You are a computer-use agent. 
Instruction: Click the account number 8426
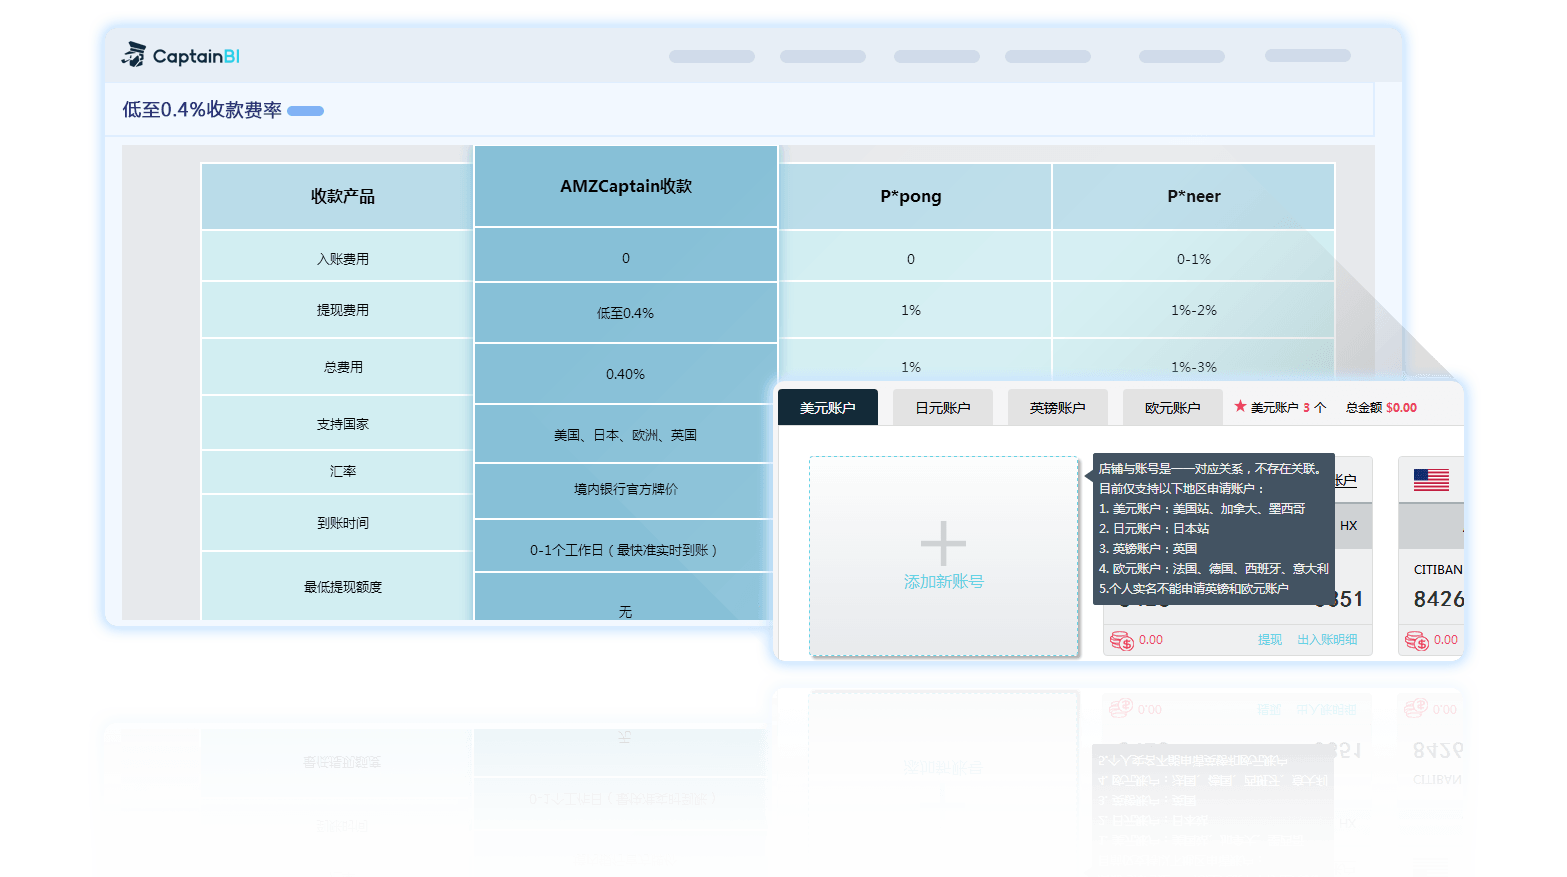1438,599
